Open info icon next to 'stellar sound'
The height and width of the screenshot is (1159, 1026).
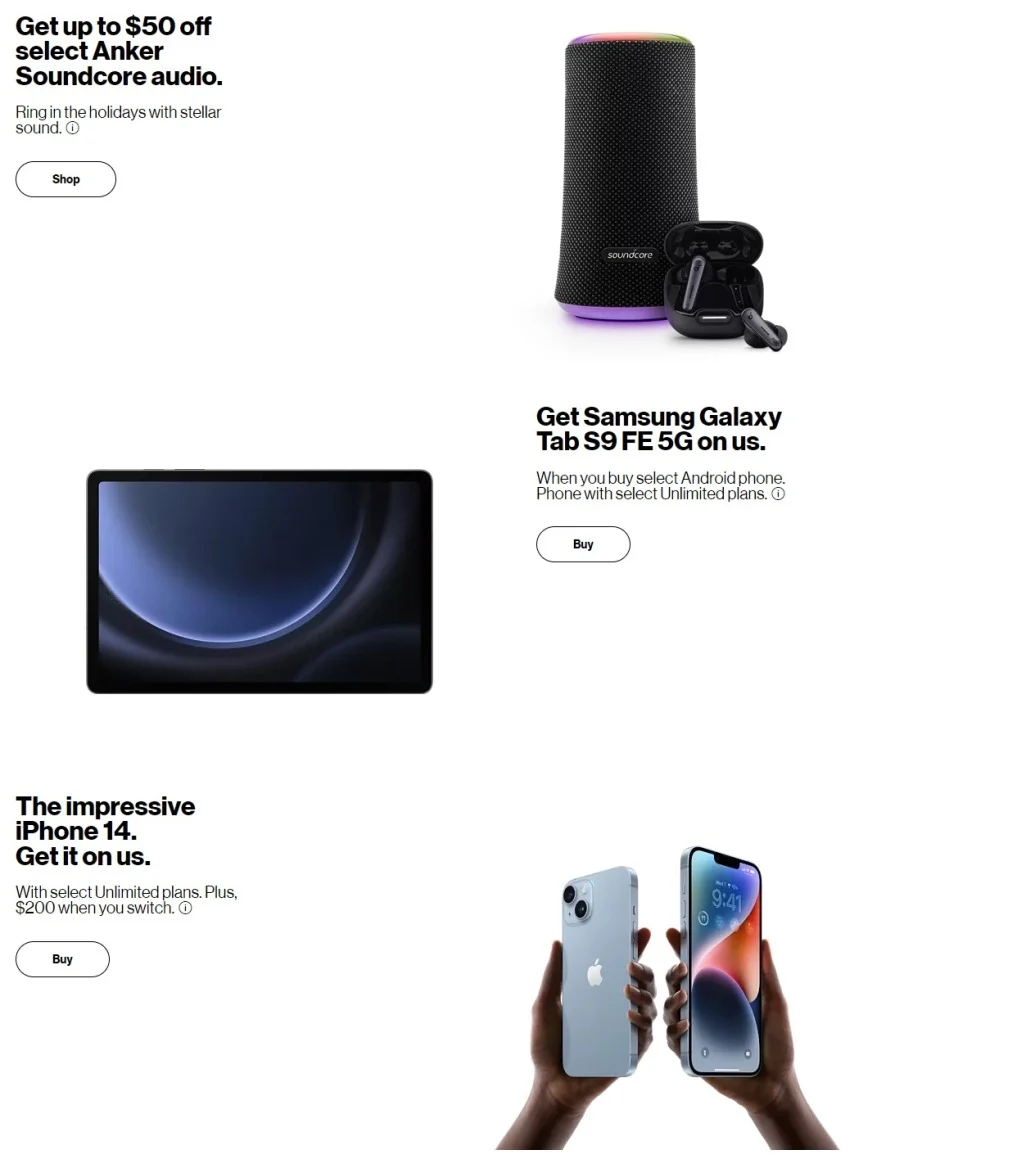coord(72,128)
